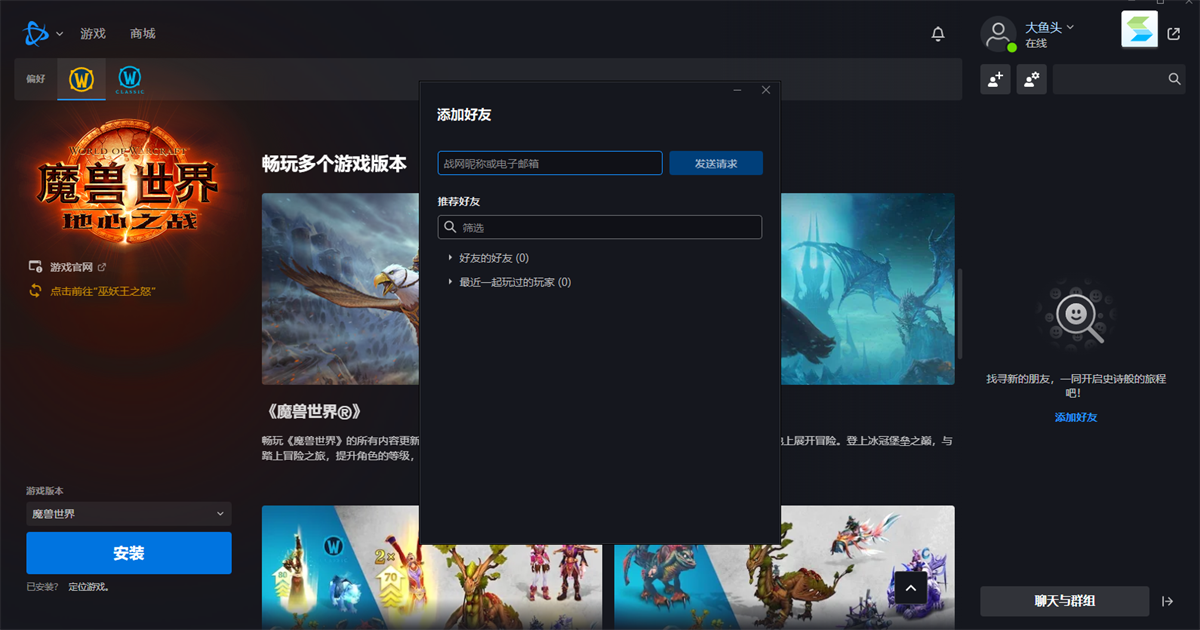Viewport: 1200px width, 630px height.
Task: Click the add-friend person icon
Action: coord(995,79)
